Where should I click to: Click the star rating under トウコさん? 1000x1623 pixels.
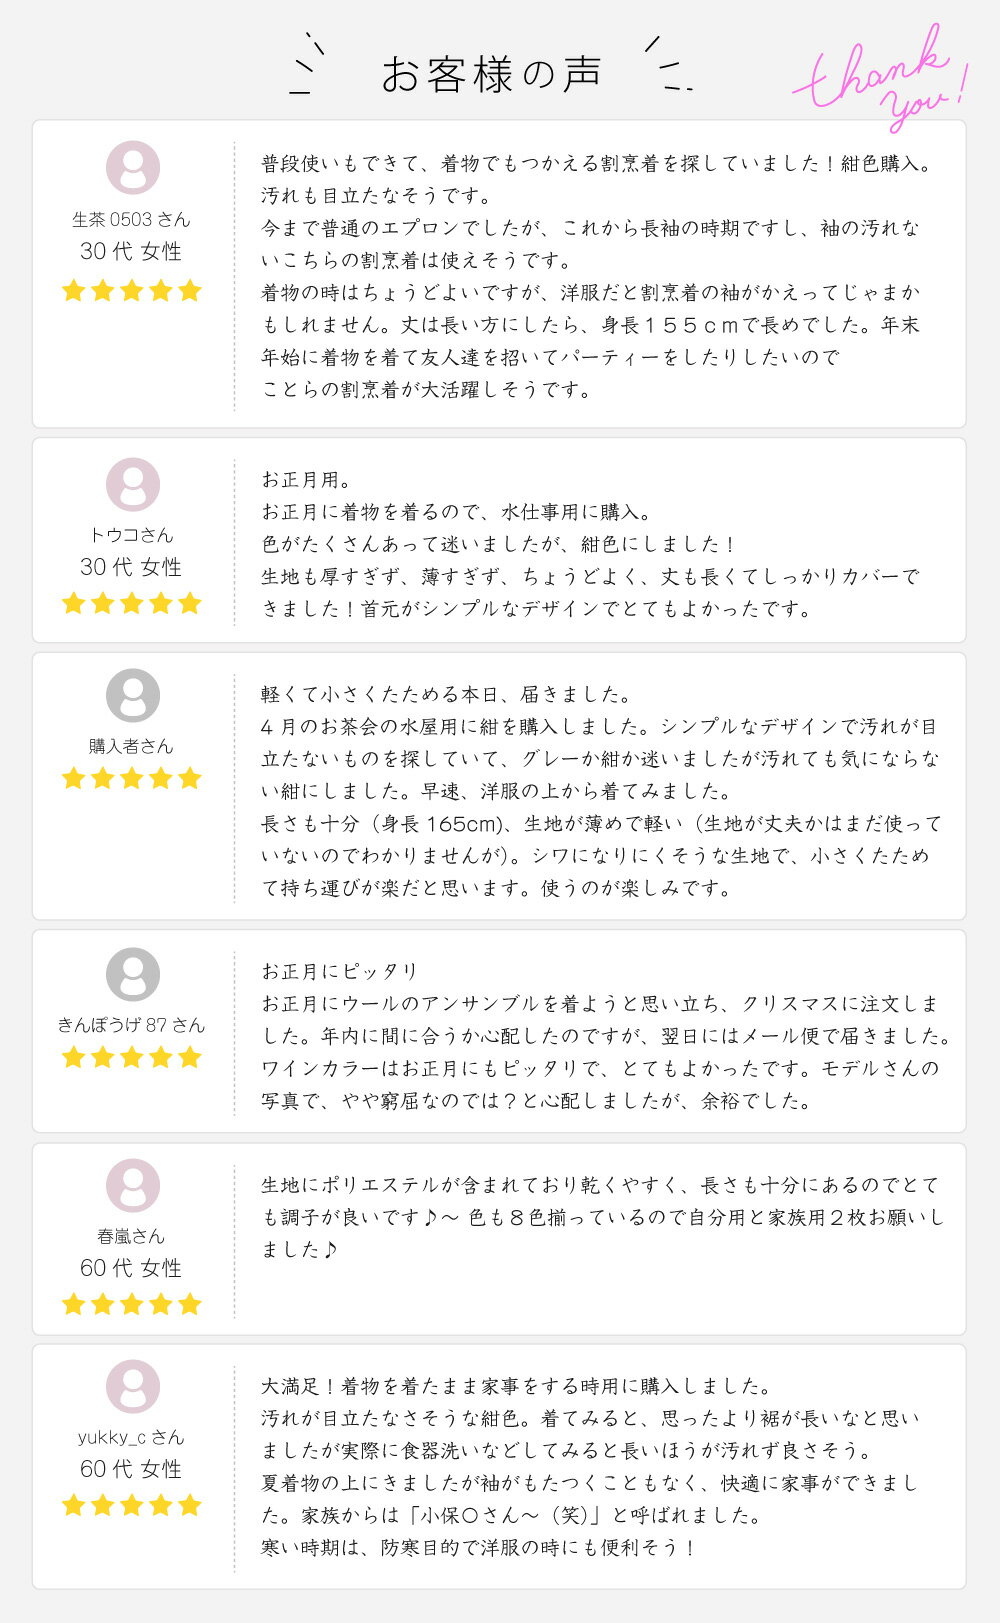(132, 603)
